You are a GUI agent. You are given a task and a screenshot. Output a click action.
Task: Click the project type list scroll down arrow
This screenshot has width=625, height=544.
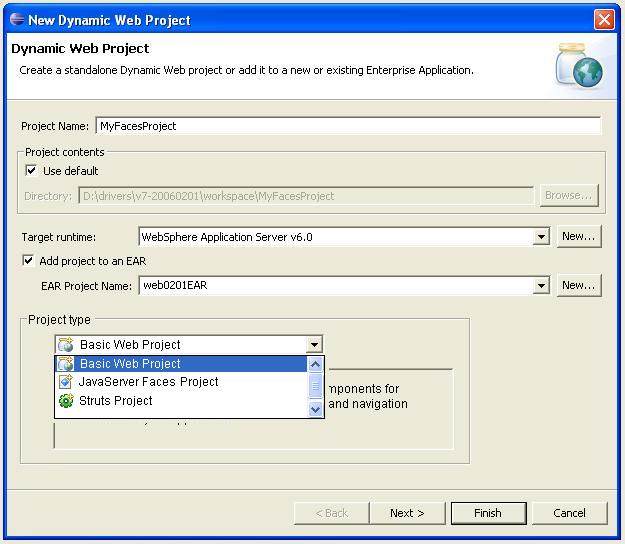[x=315, y=409]
